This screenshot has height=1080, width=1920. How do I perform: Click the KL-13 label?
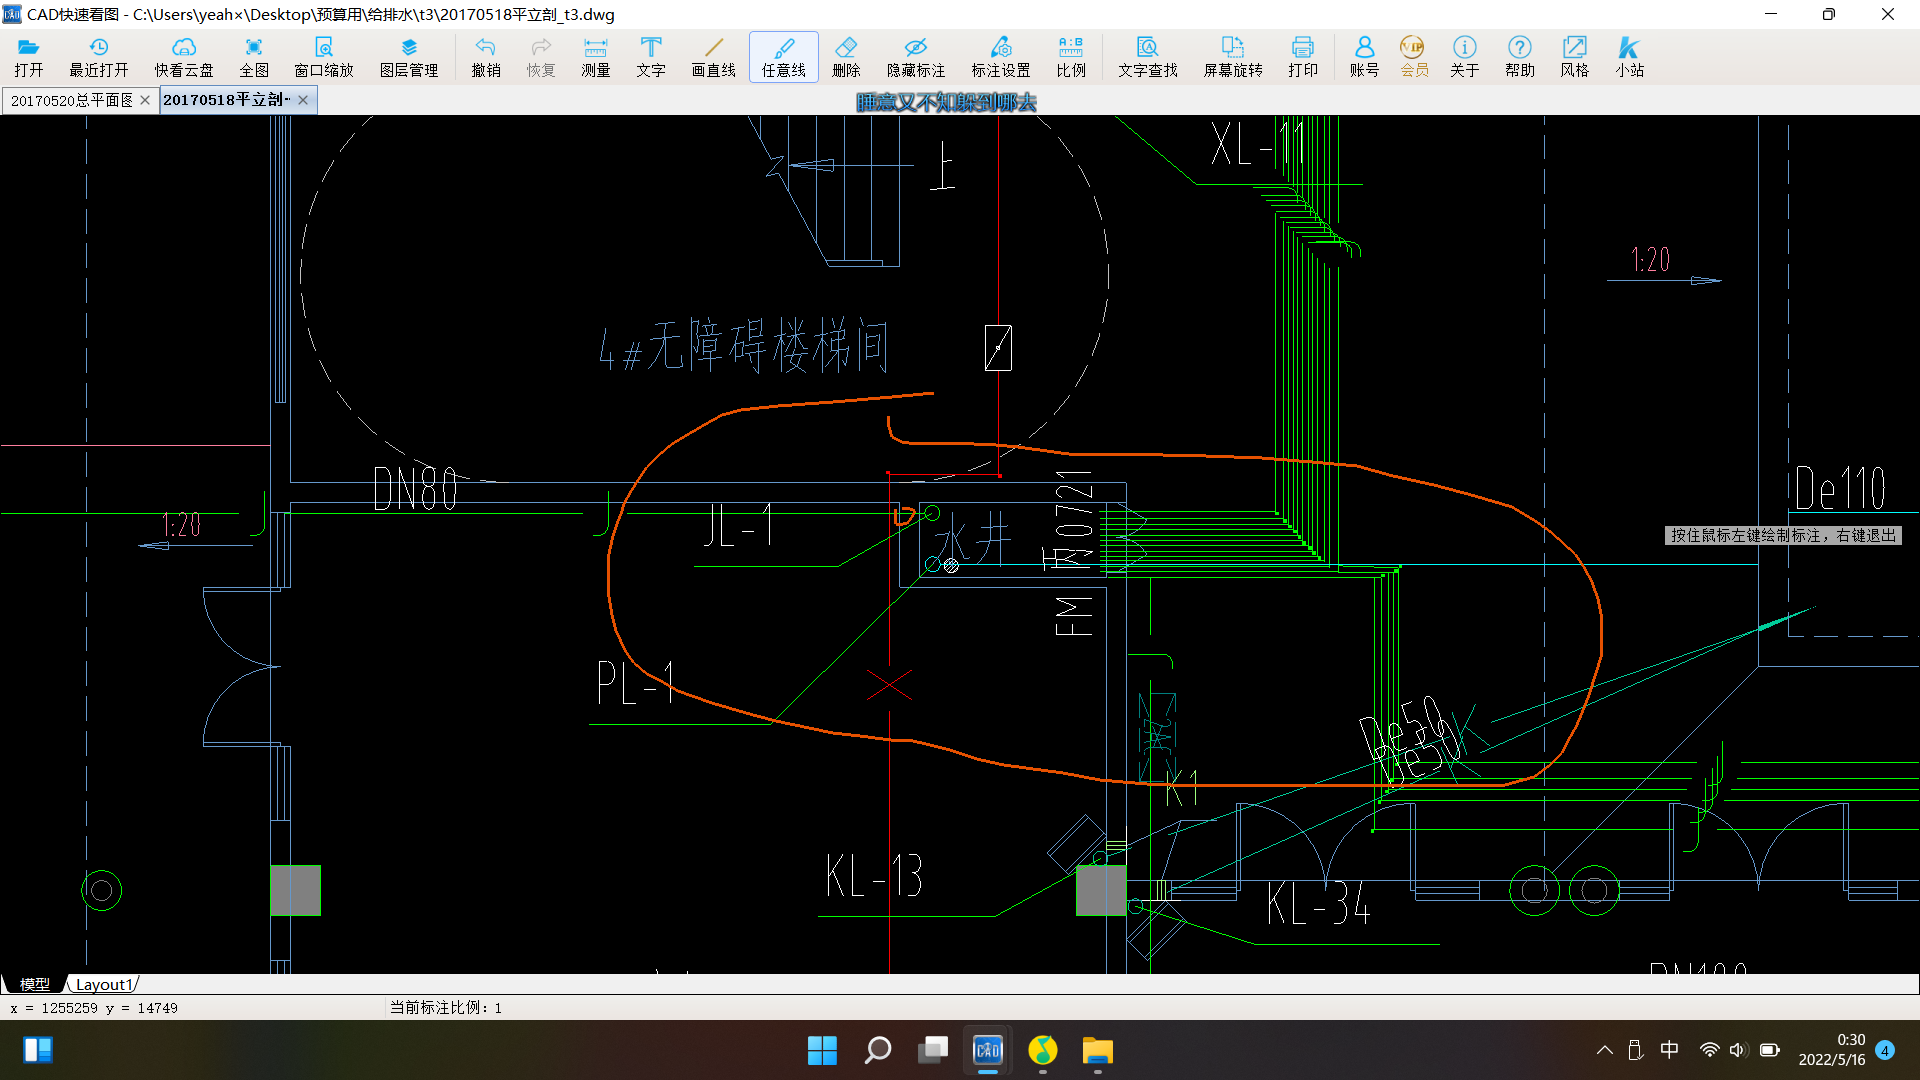click(x=875, y=876)
